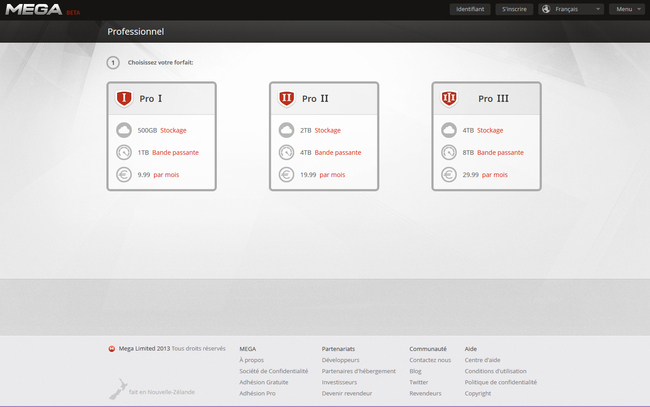Screen dimensions: 650x407
Task: Open the Développeurs link
Action: 340,360
